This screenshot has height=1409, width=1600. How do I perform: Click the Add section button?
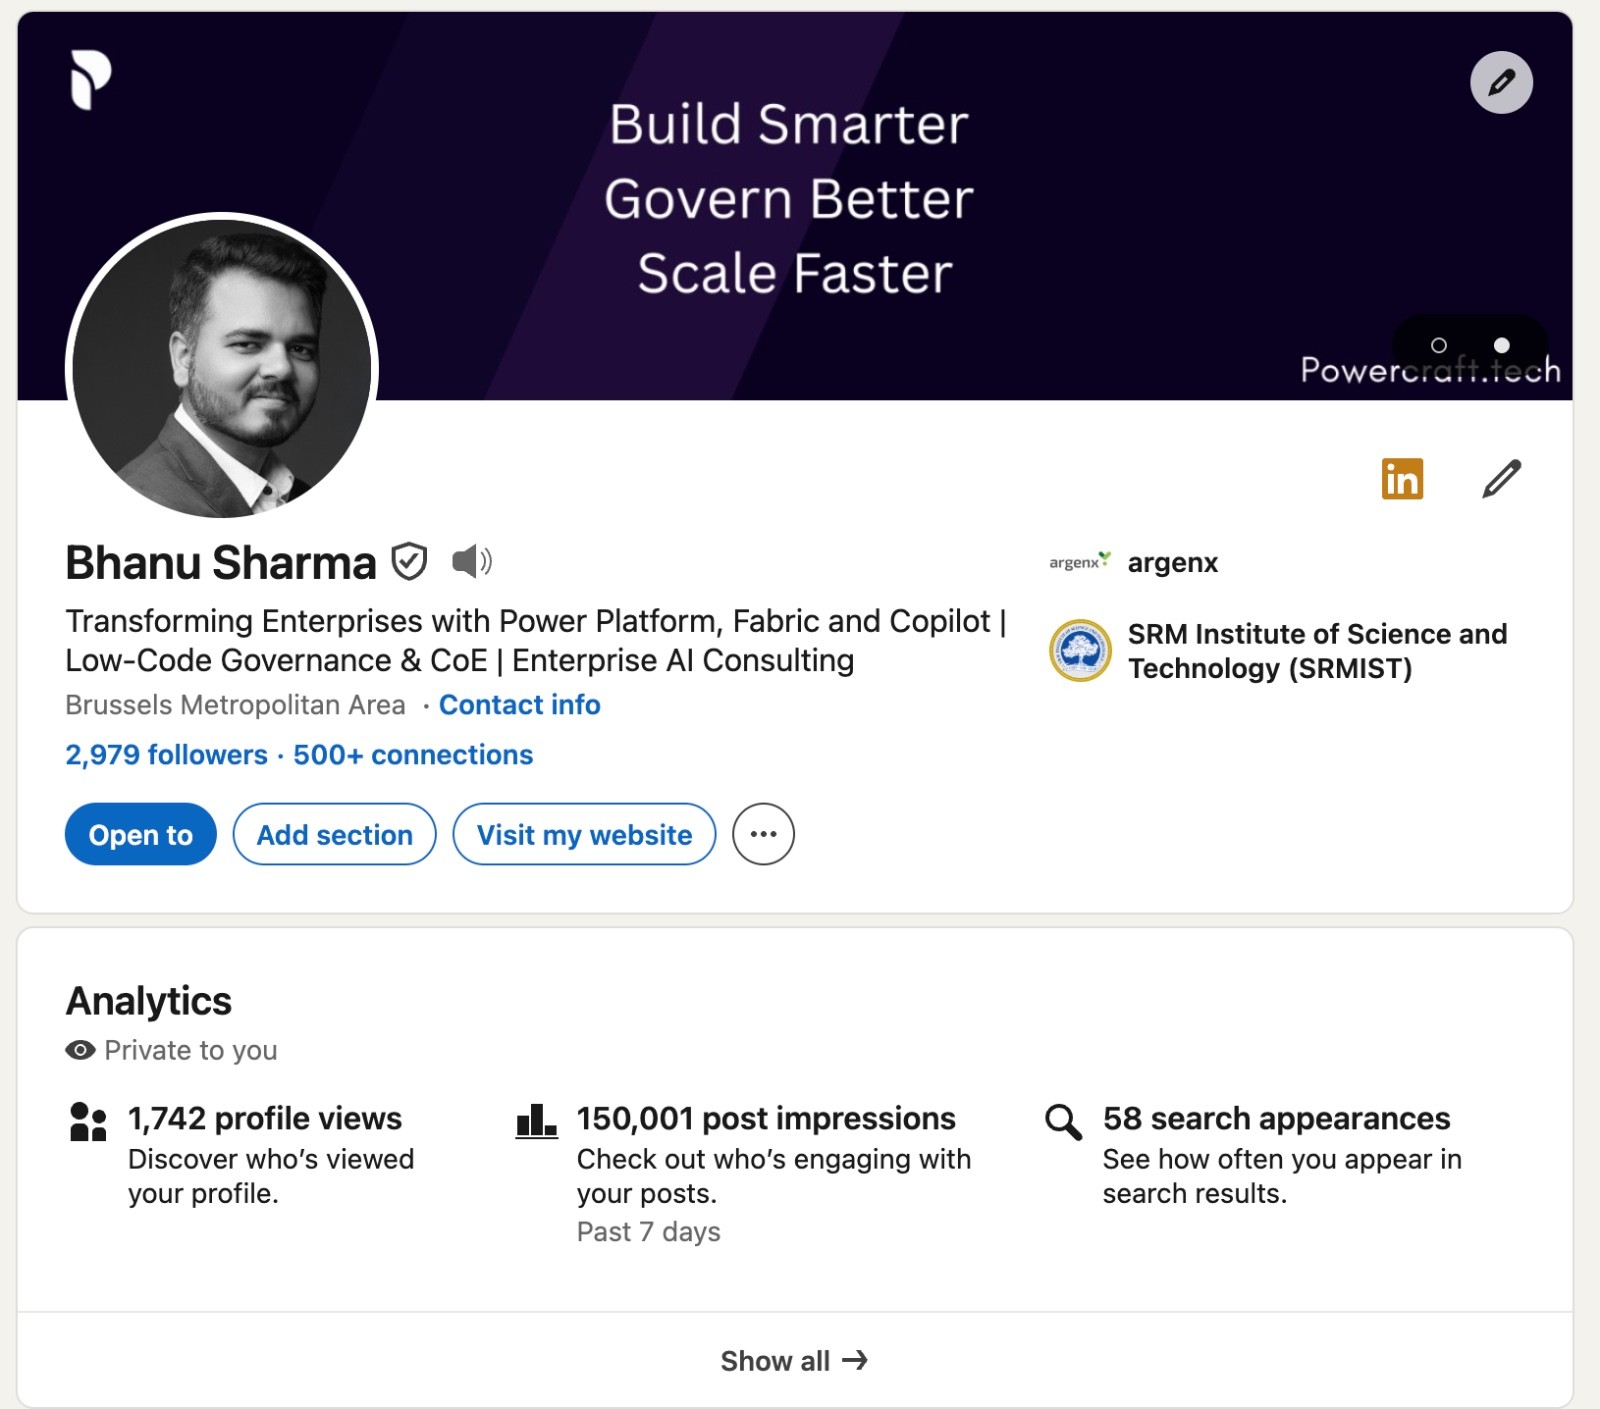click(335, 834)
